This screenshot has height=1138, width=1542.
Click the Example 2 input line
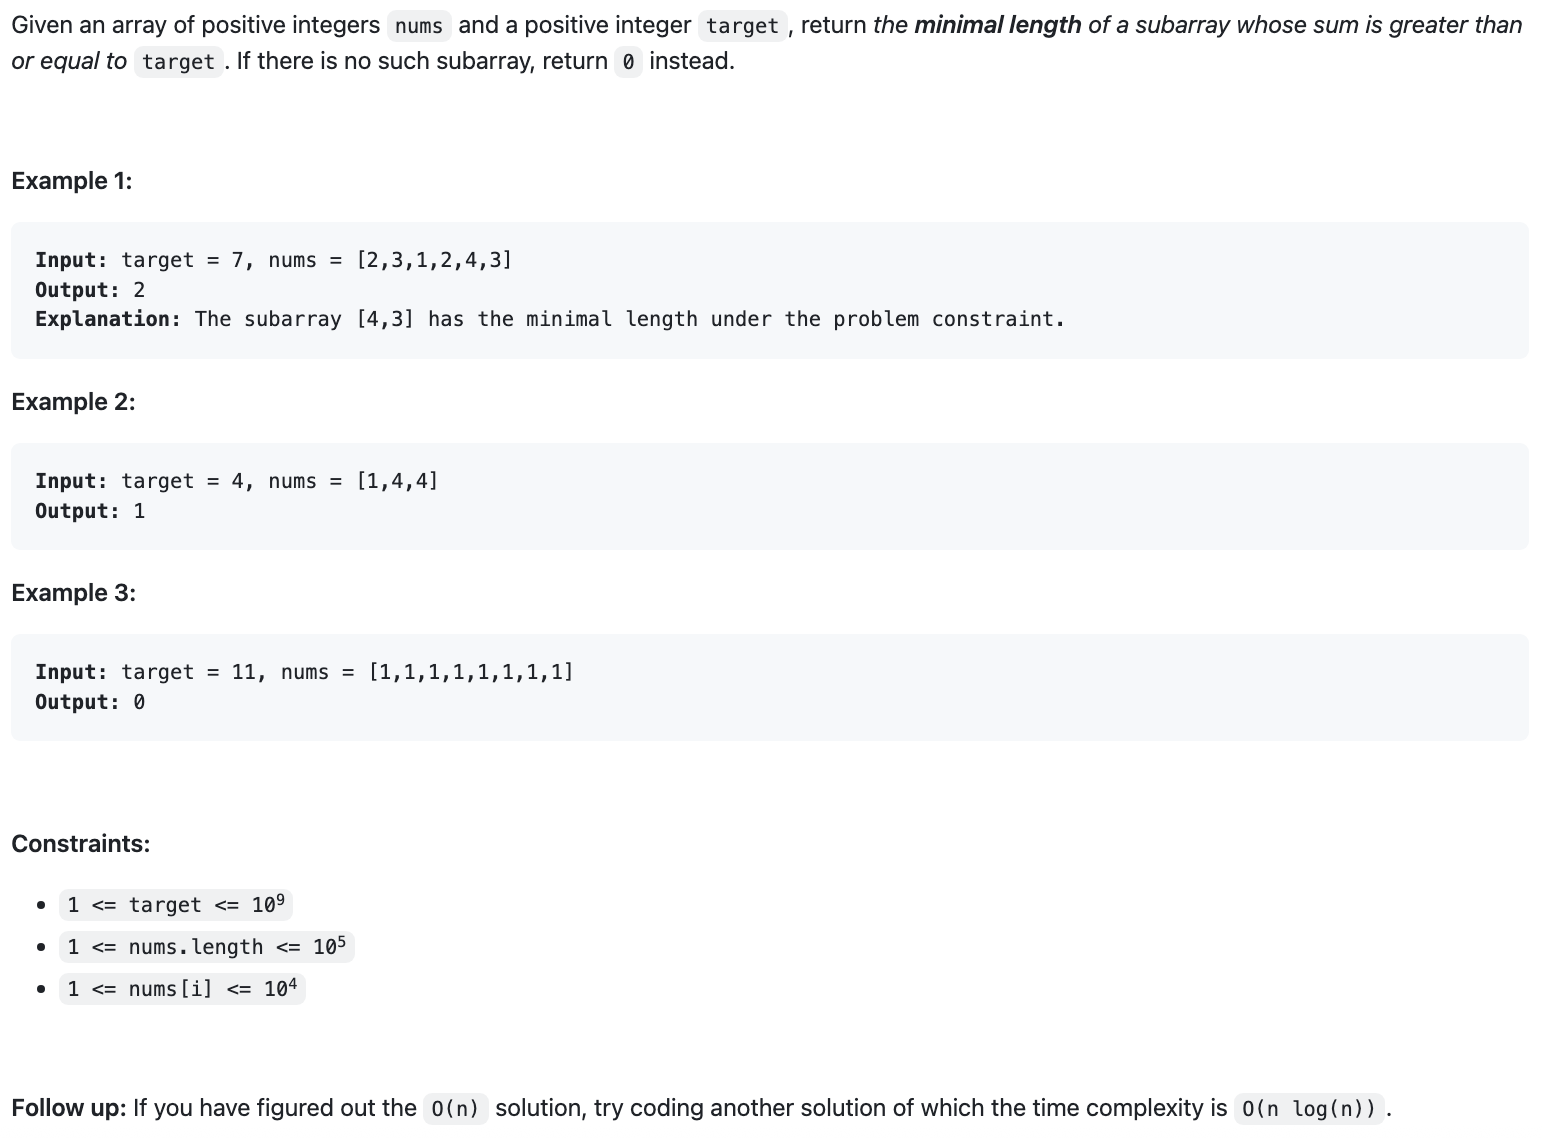pos(236,481)
